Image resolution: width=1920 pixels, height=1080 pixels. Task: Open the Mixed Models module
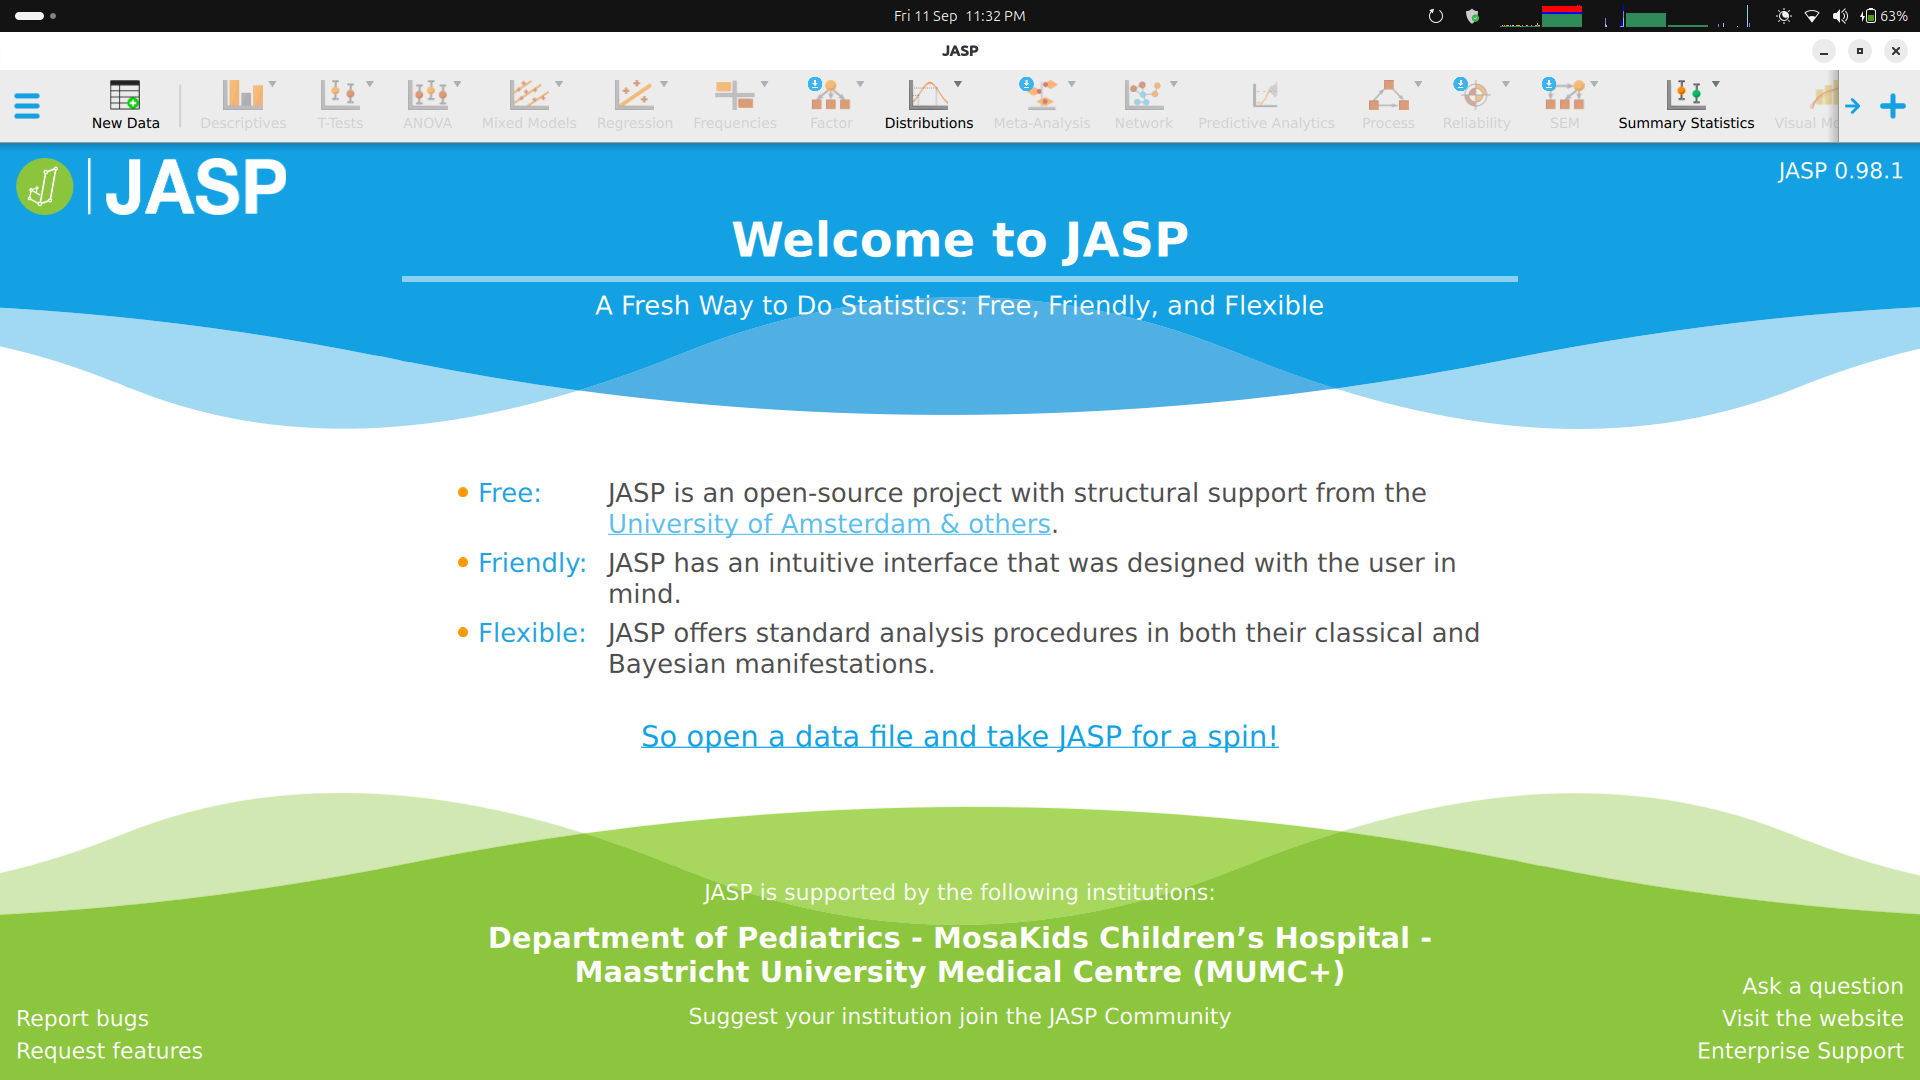point(529,105)
